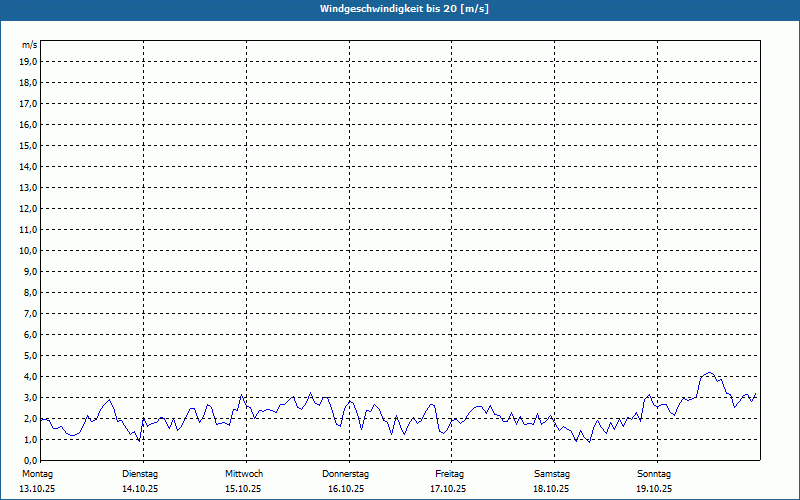
Task: Select the Dienstag day label
Action: click(140, 473)
